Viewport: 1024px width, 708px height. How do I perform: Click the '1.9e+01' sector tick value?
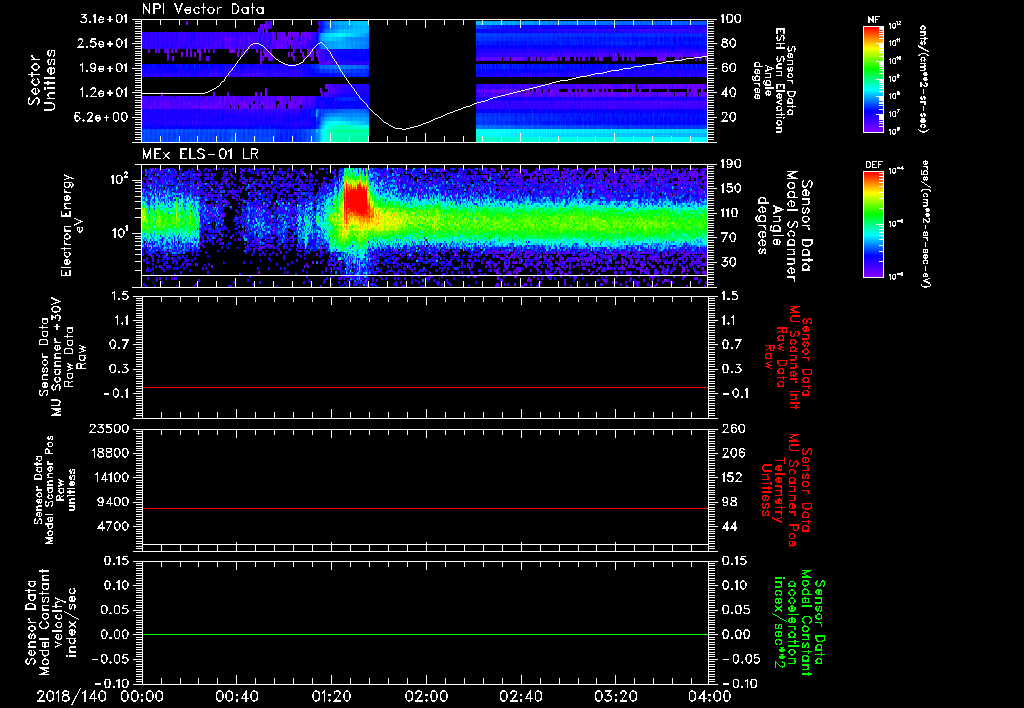click(x=105, y=68)
